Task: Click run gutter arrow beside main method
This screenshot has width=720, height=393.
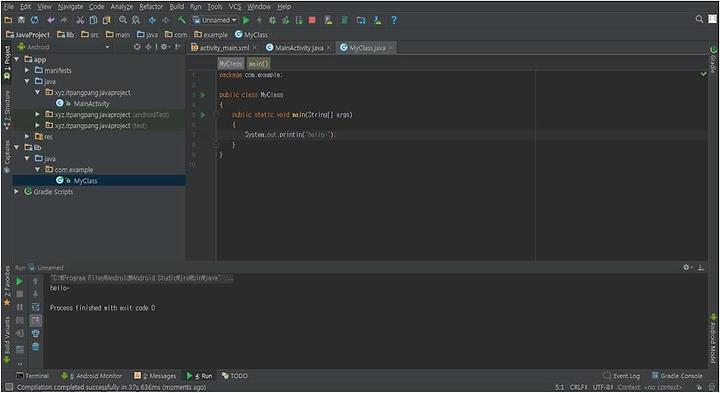Action: pos(203,115)
